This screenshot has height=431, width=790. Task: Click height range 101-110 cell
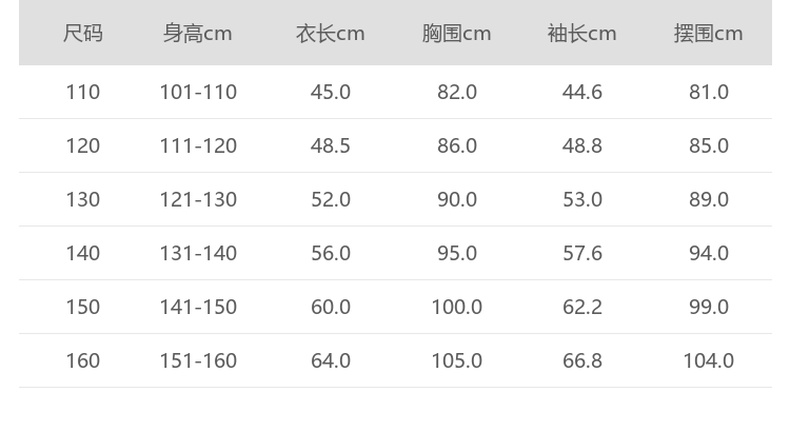[x=198, y=92]
